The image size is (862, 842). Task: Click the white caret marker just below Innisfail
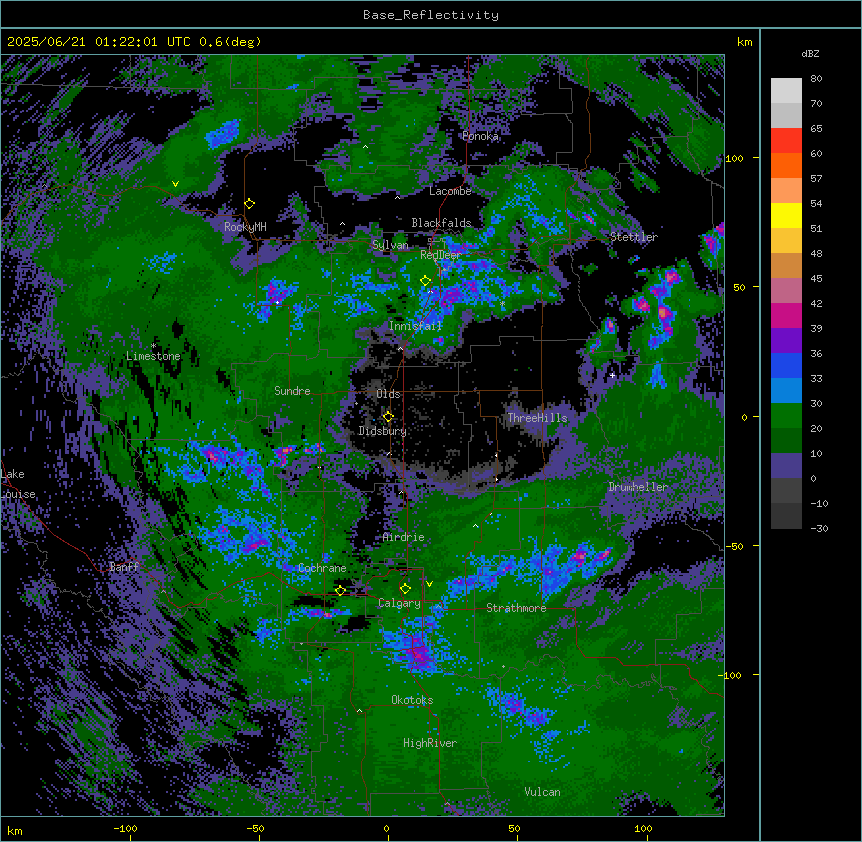click(x=400, y=348)
